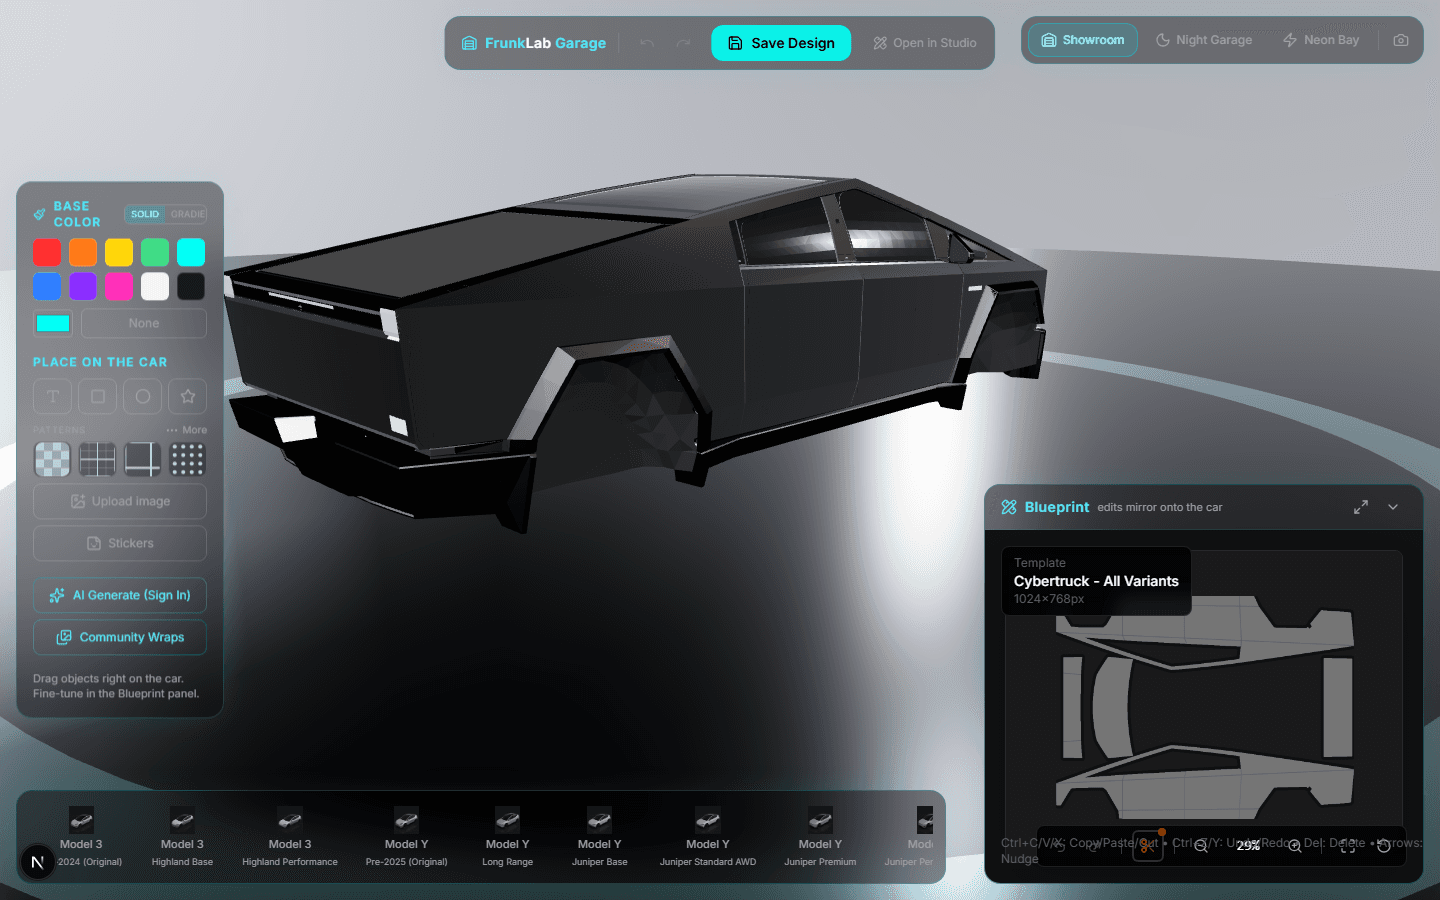The height and width of the screenshot is (900, 1440).
Task: Select Model Y Juniper Standard AWD car
Action: point(708,837)
